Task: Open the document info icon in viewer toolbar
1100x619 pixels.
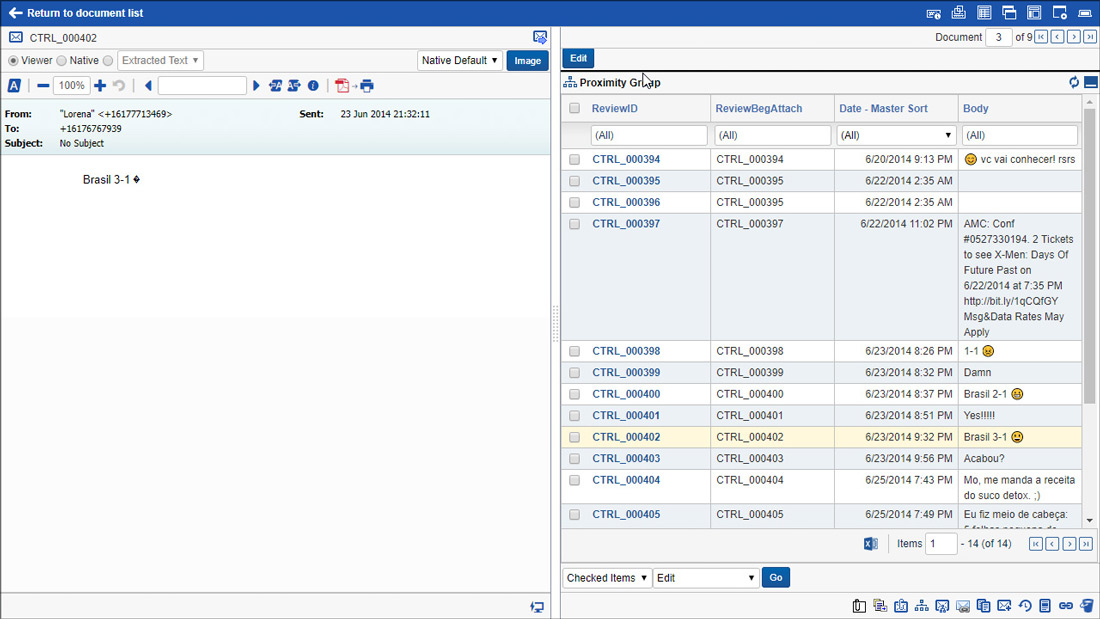Action: click(313, 86)
